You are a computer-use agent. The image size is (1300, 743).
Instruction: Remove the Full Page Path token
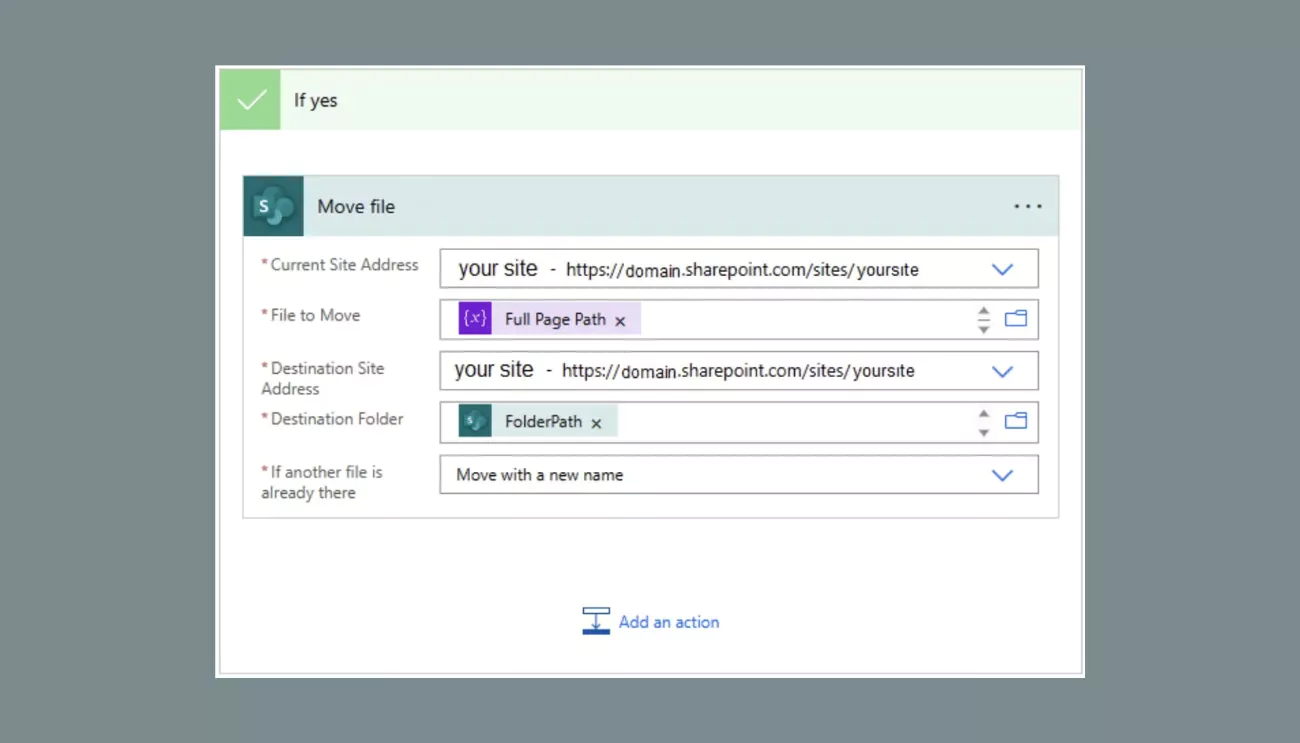620,320
